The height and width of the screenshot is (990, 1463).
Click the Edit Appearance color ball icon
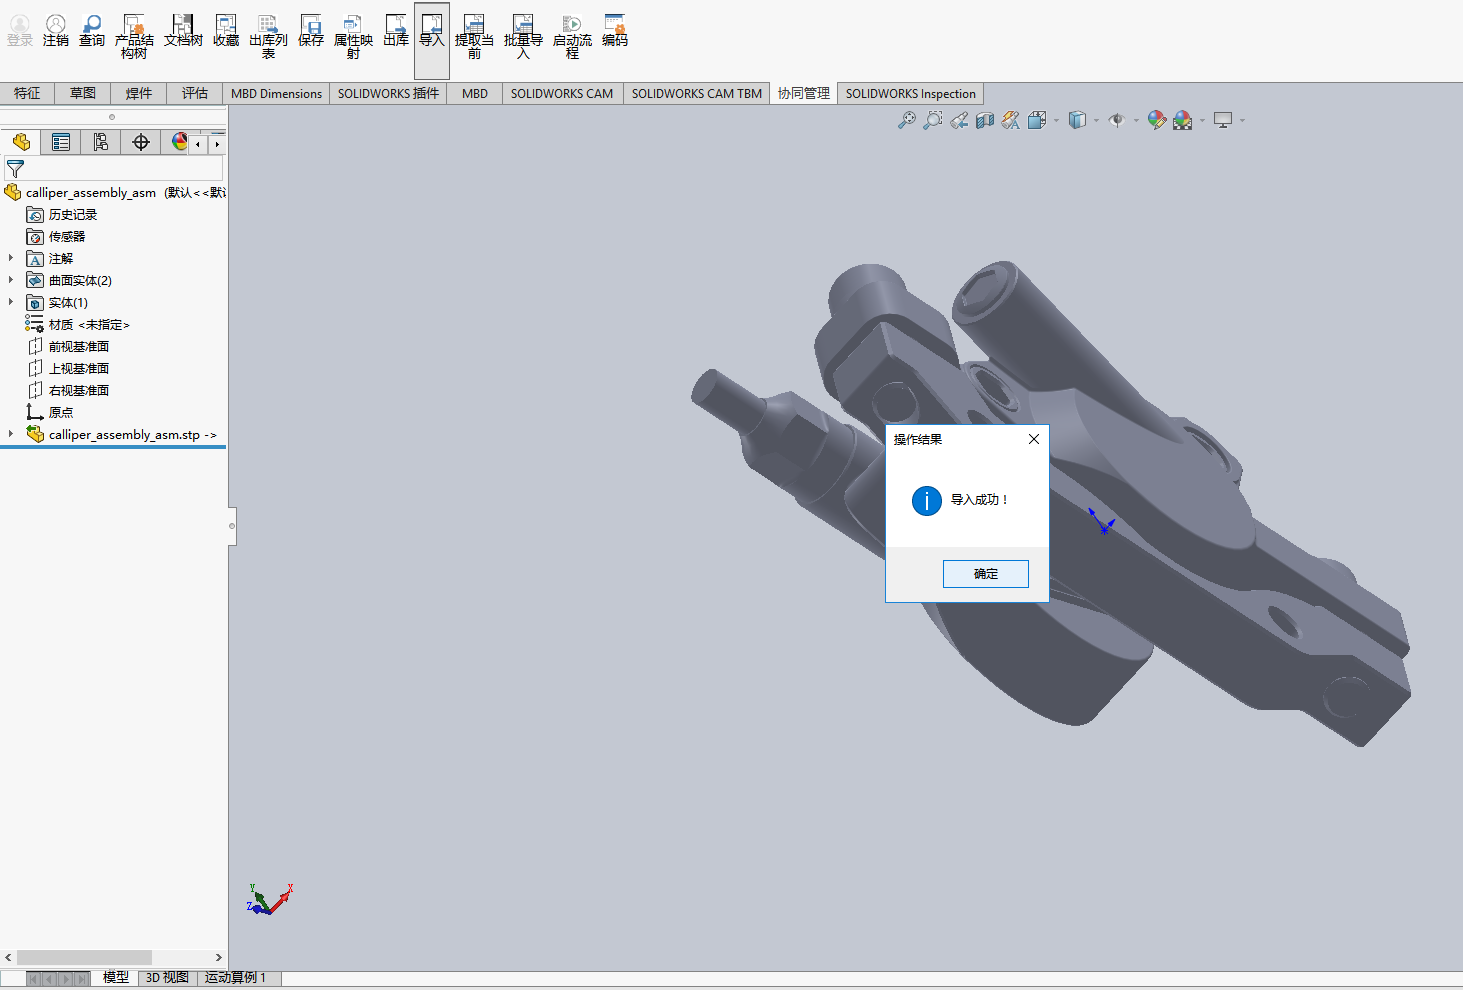click(x=1156, y=120)
